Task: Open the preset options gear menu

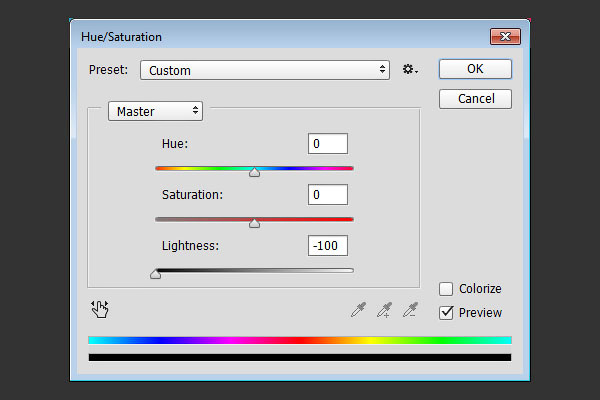Action: click(410, 70)
